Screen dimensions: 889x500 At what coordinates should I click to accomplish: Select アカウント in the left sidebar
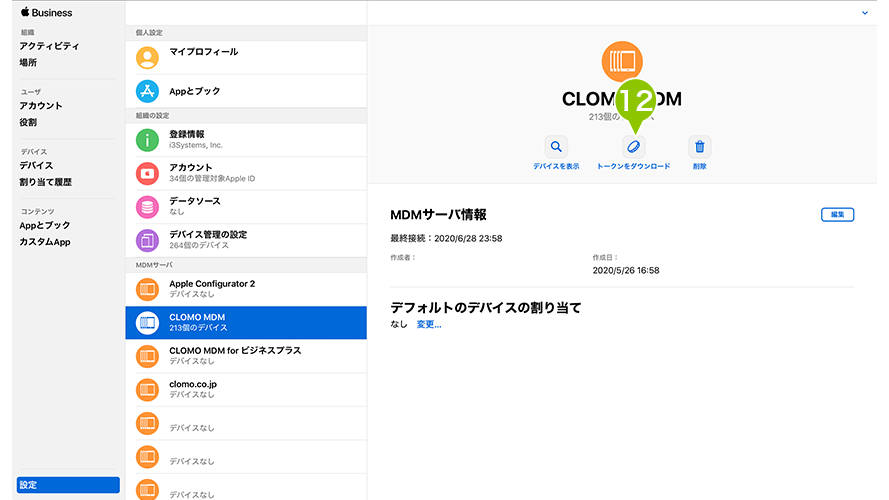(x=41, y=105)
